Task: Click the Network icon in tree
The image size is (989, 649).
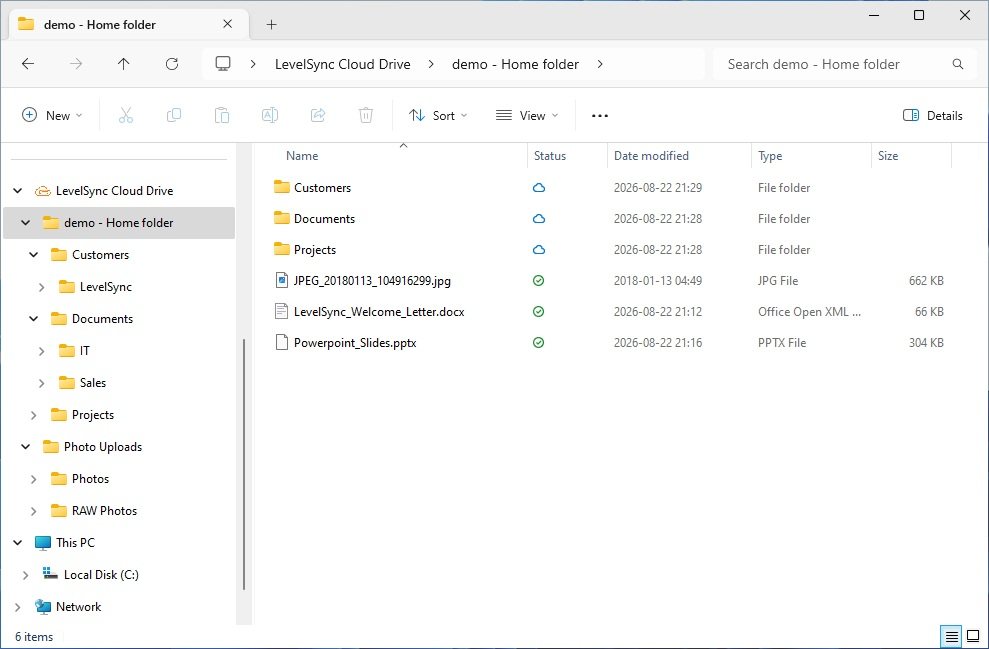Action: click(42, 606)
